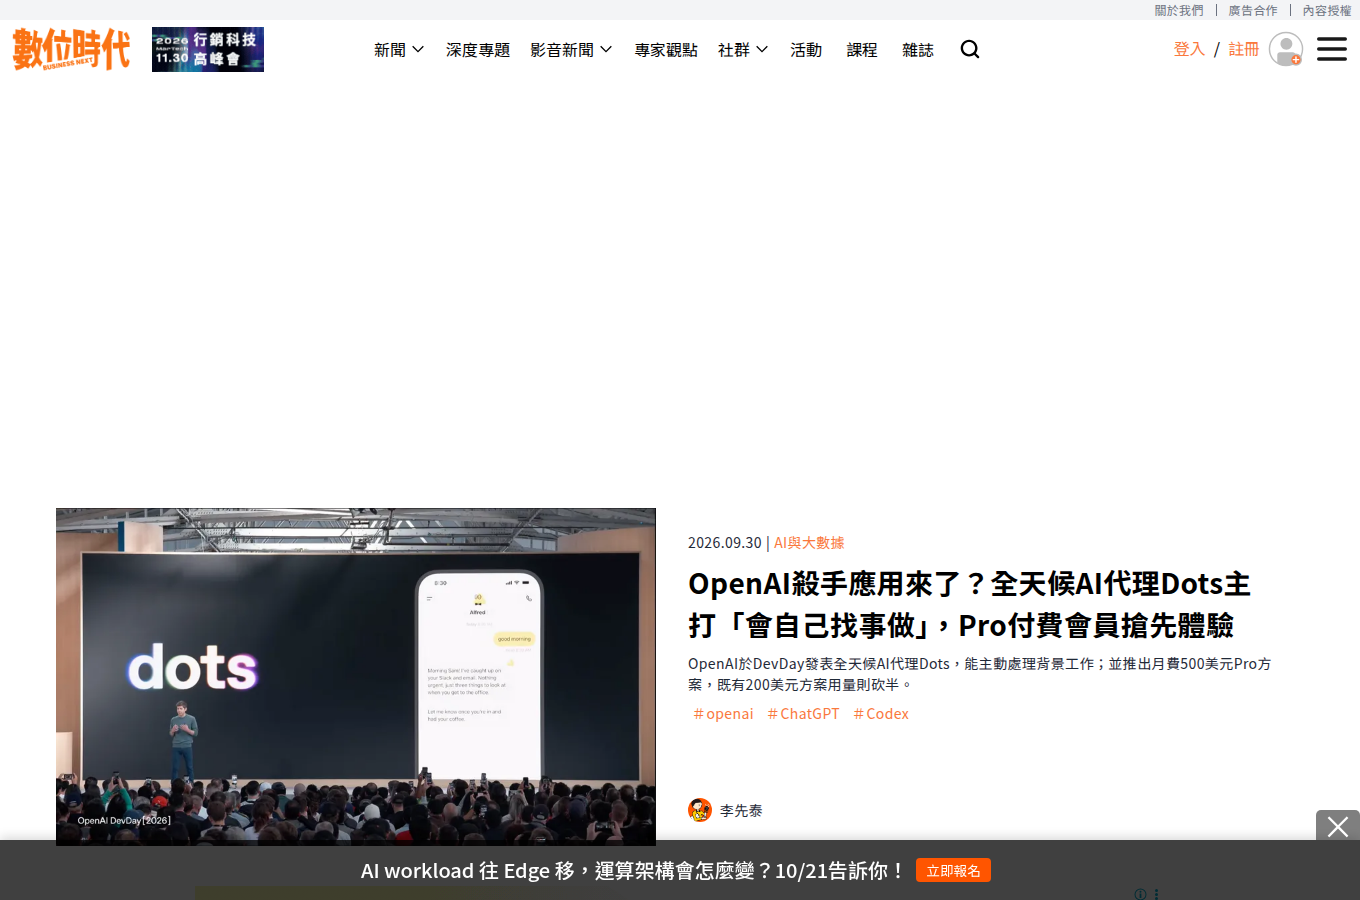The width and height of the screenshot is (1360, 900).
Task: Open author 李先泰's avatar icon
Action: coord(700,810)
